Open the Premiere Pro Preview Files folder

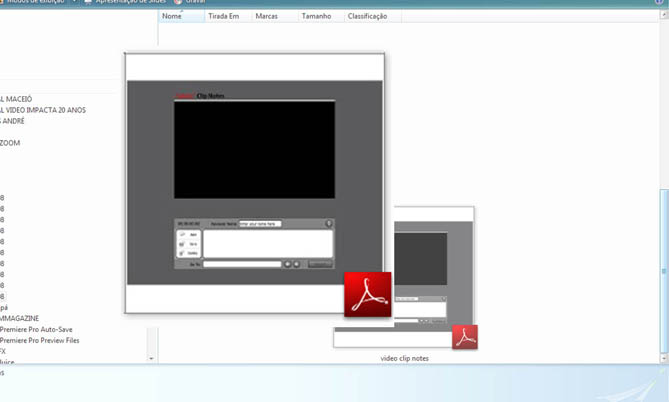click(40, 340)
